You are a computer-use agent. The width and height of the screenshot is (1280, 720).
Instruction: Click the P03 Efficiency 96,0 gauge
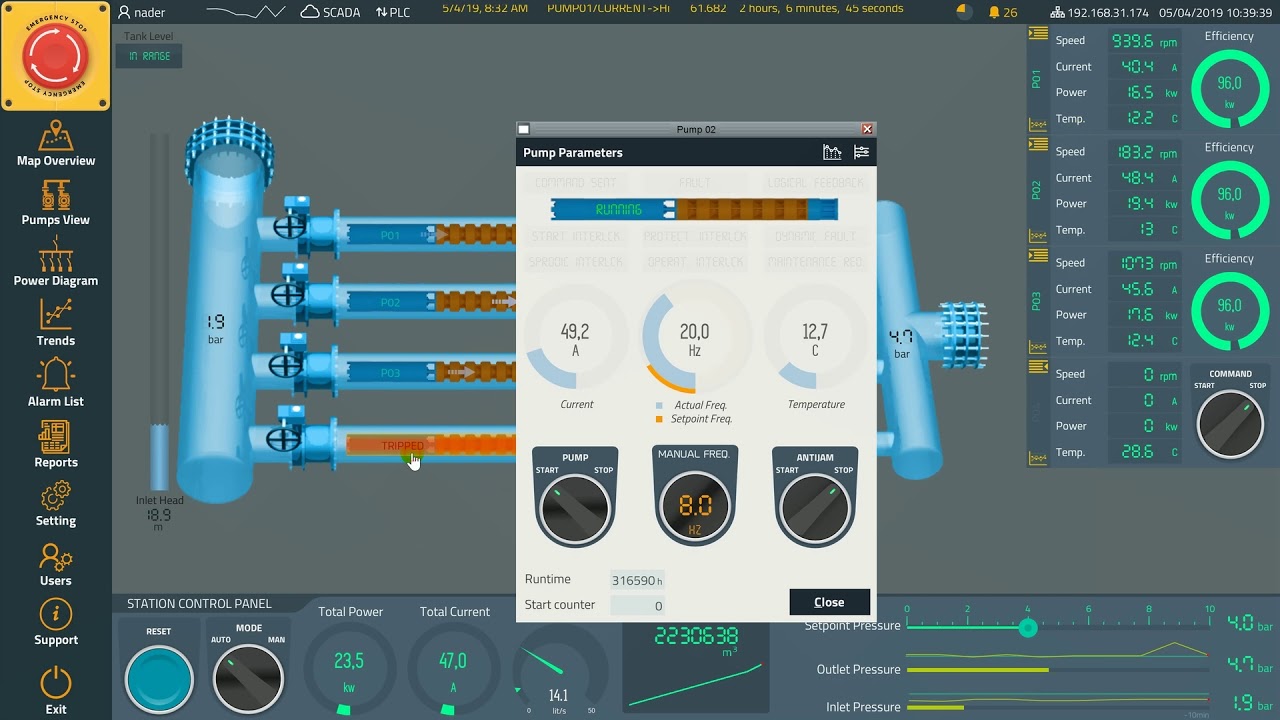coord(1229,310)
